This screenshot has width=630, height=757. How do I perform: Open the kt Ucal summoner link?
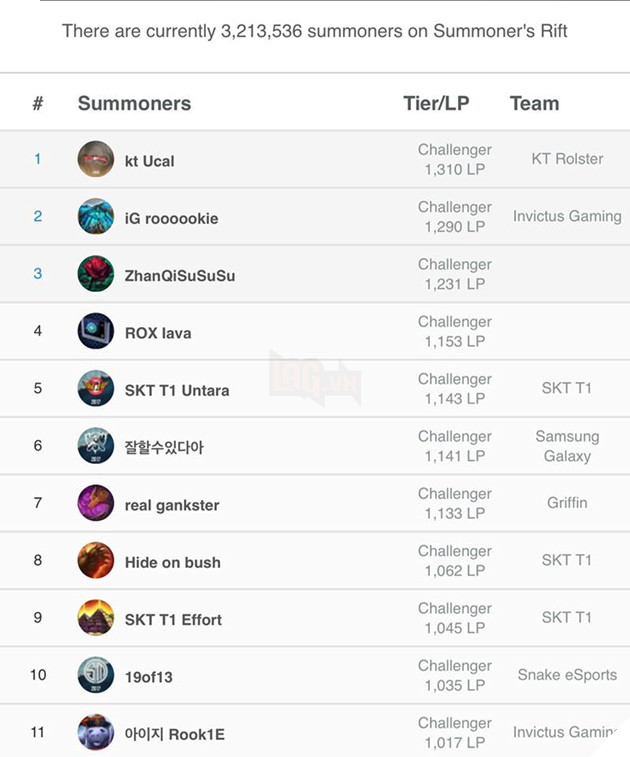coord(149,161)
